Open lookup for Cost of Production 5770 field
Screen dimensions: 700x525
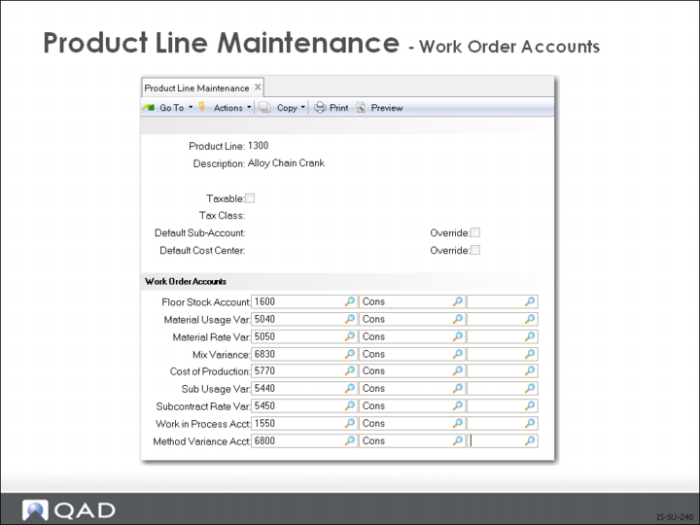click(350, 371)
